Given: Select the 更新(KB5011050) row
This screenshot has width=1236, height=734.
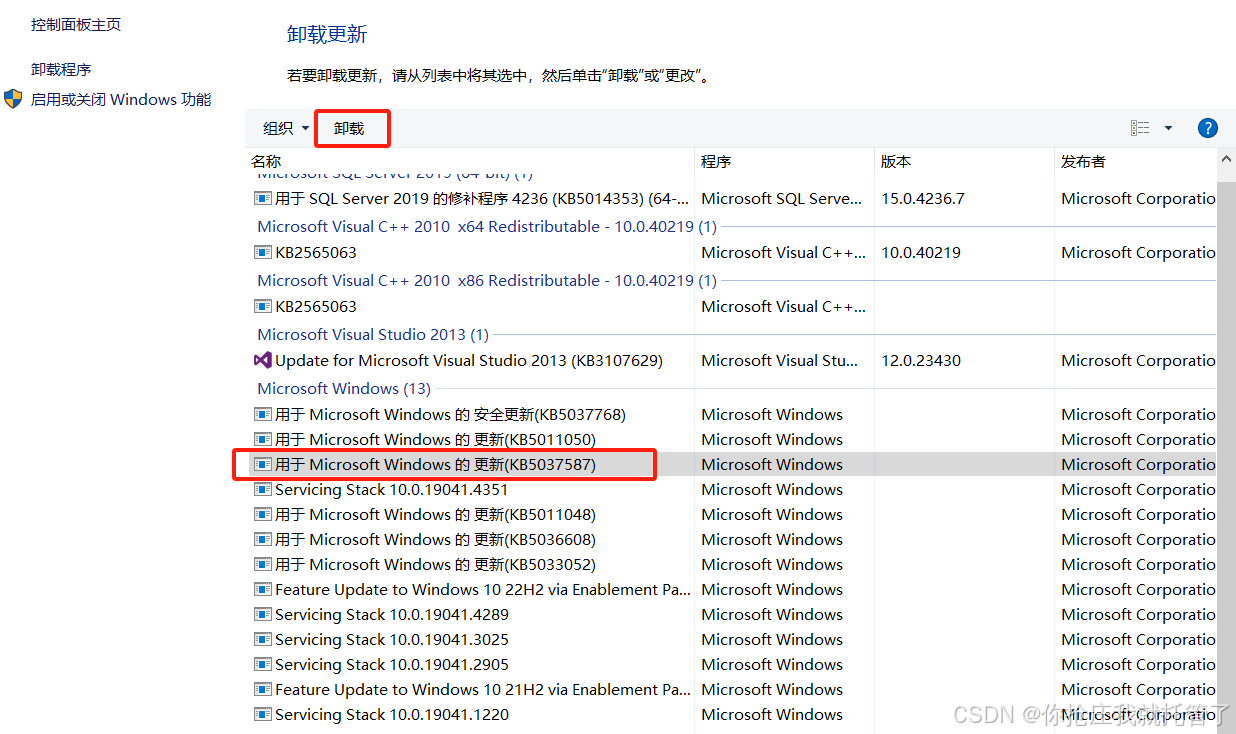Looking at the screenshot, I should pyautogui.click(x=732, y=439).
